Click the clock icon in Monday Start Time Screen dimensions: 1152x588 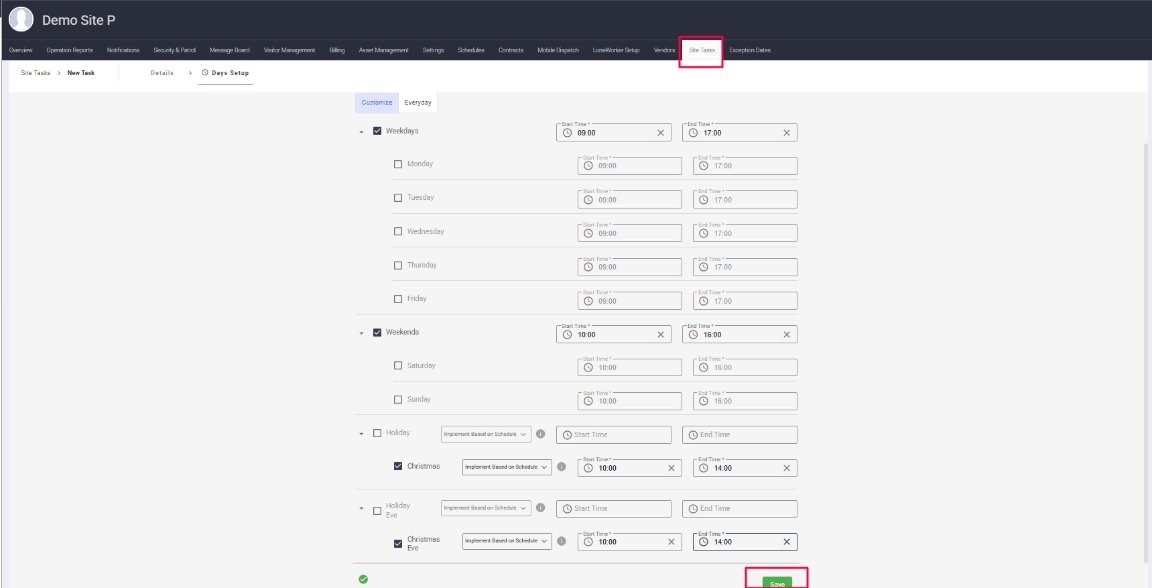tap(588, 165)
